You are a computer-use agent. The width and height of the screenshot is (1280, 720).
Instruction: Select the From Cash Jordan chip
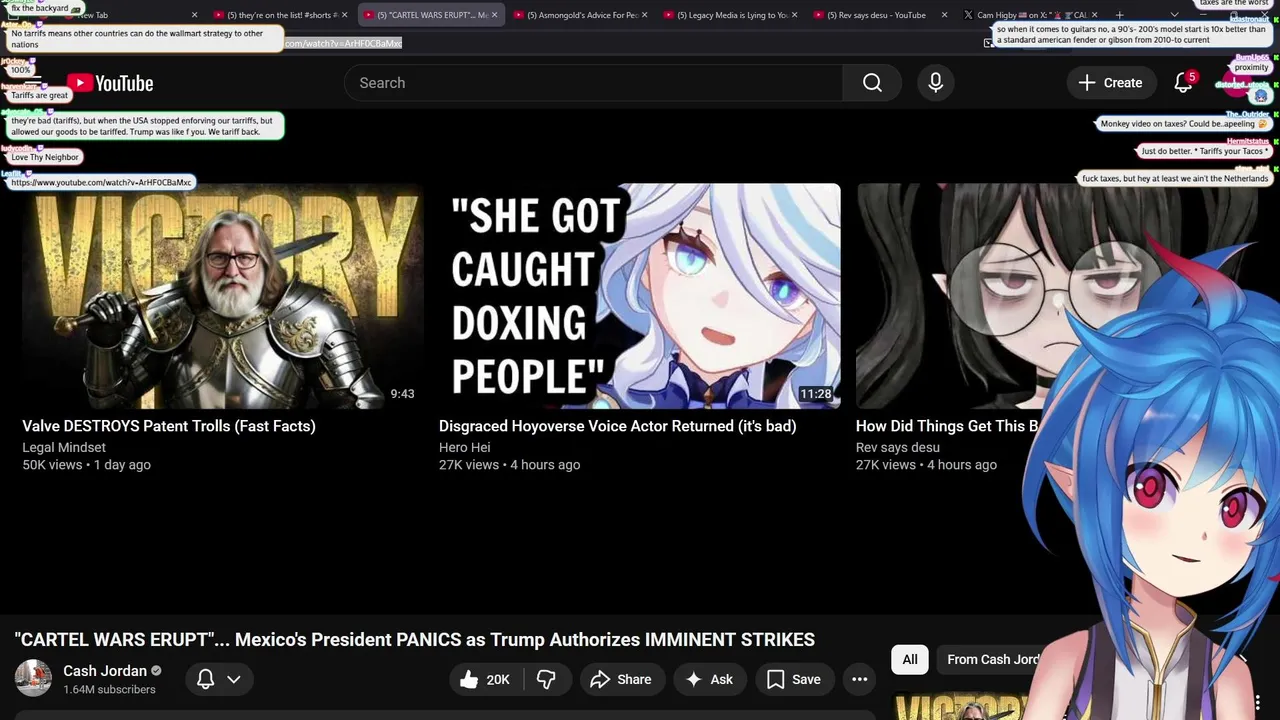[x=993, y=659]
